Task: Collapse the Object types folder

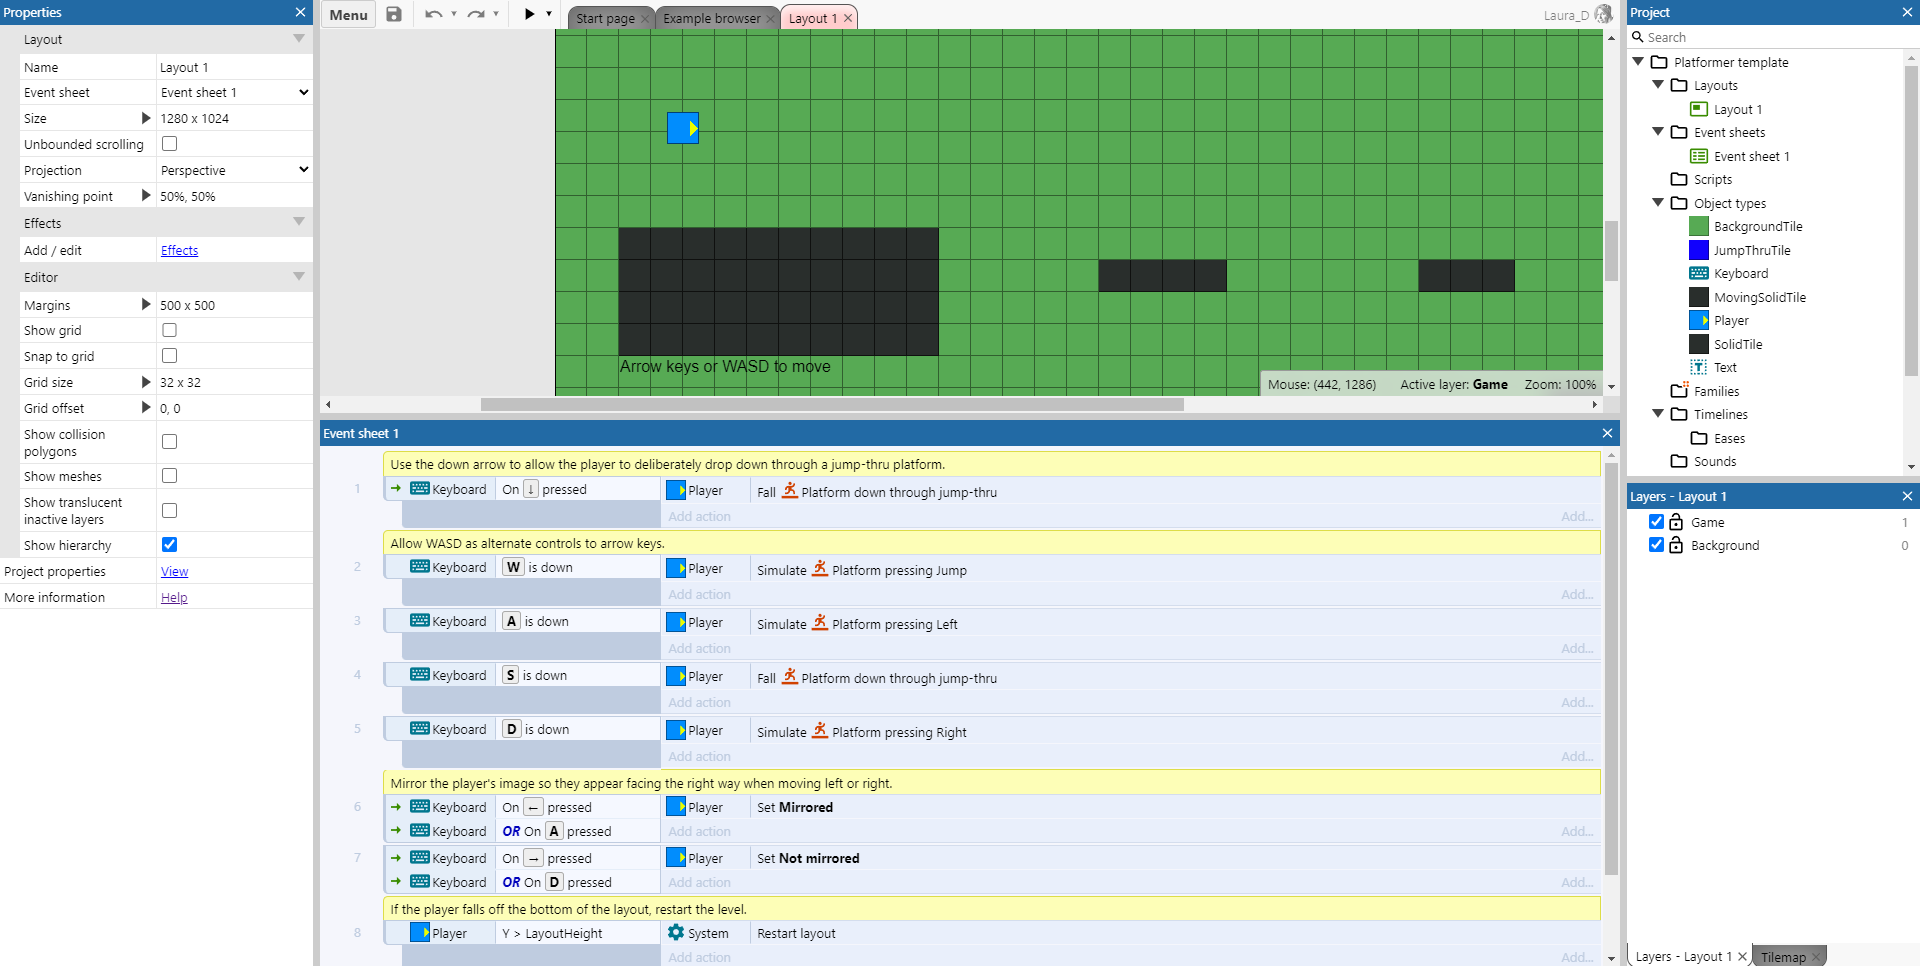Action: coord(1658,203)
